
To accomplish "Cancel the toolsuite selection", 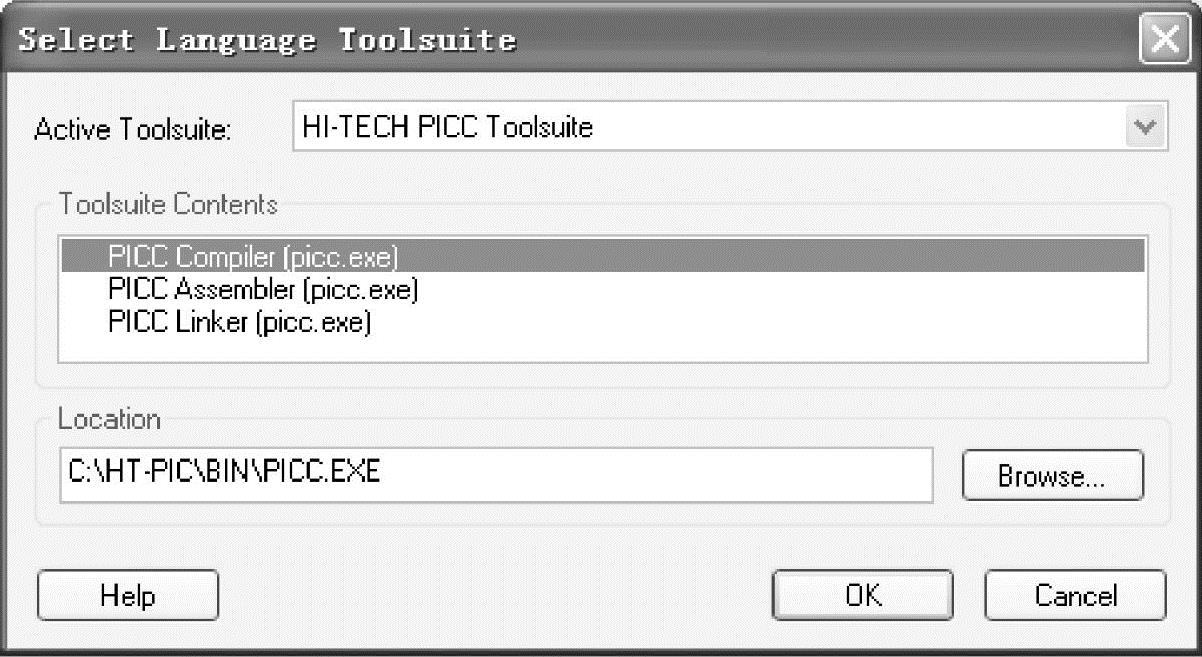I will pyautogui.click(x=1075, y=596).
